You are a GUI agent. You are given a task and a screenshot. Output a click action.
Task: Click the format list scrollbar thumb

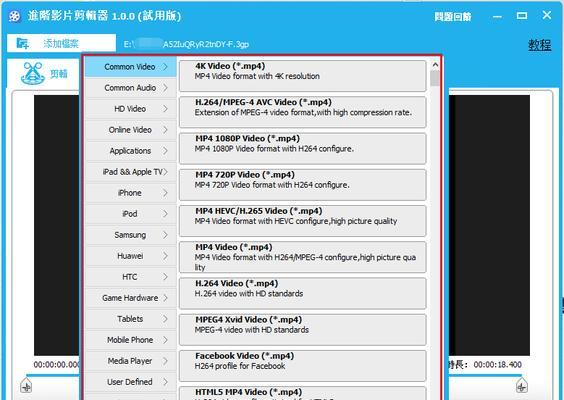pyautogui.click(x=435, y=78)
